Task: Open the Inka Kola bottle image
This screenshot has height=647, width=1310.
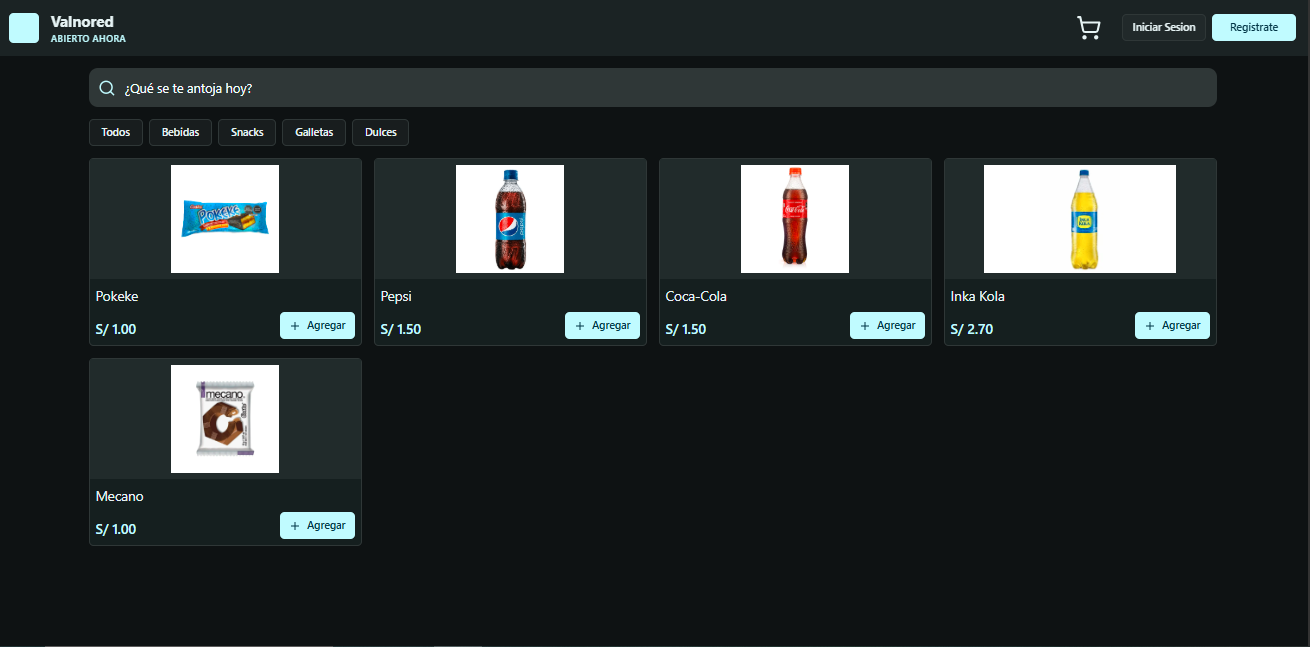Action: tap(1080, 219)
